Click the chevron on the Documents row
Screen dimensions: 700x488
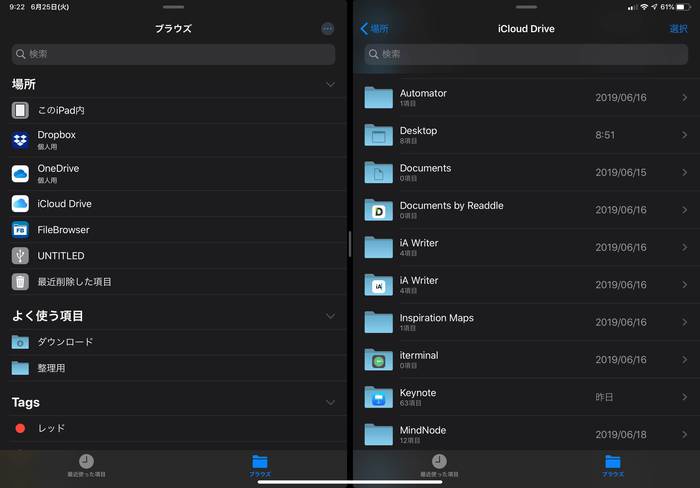coord(684,172)
